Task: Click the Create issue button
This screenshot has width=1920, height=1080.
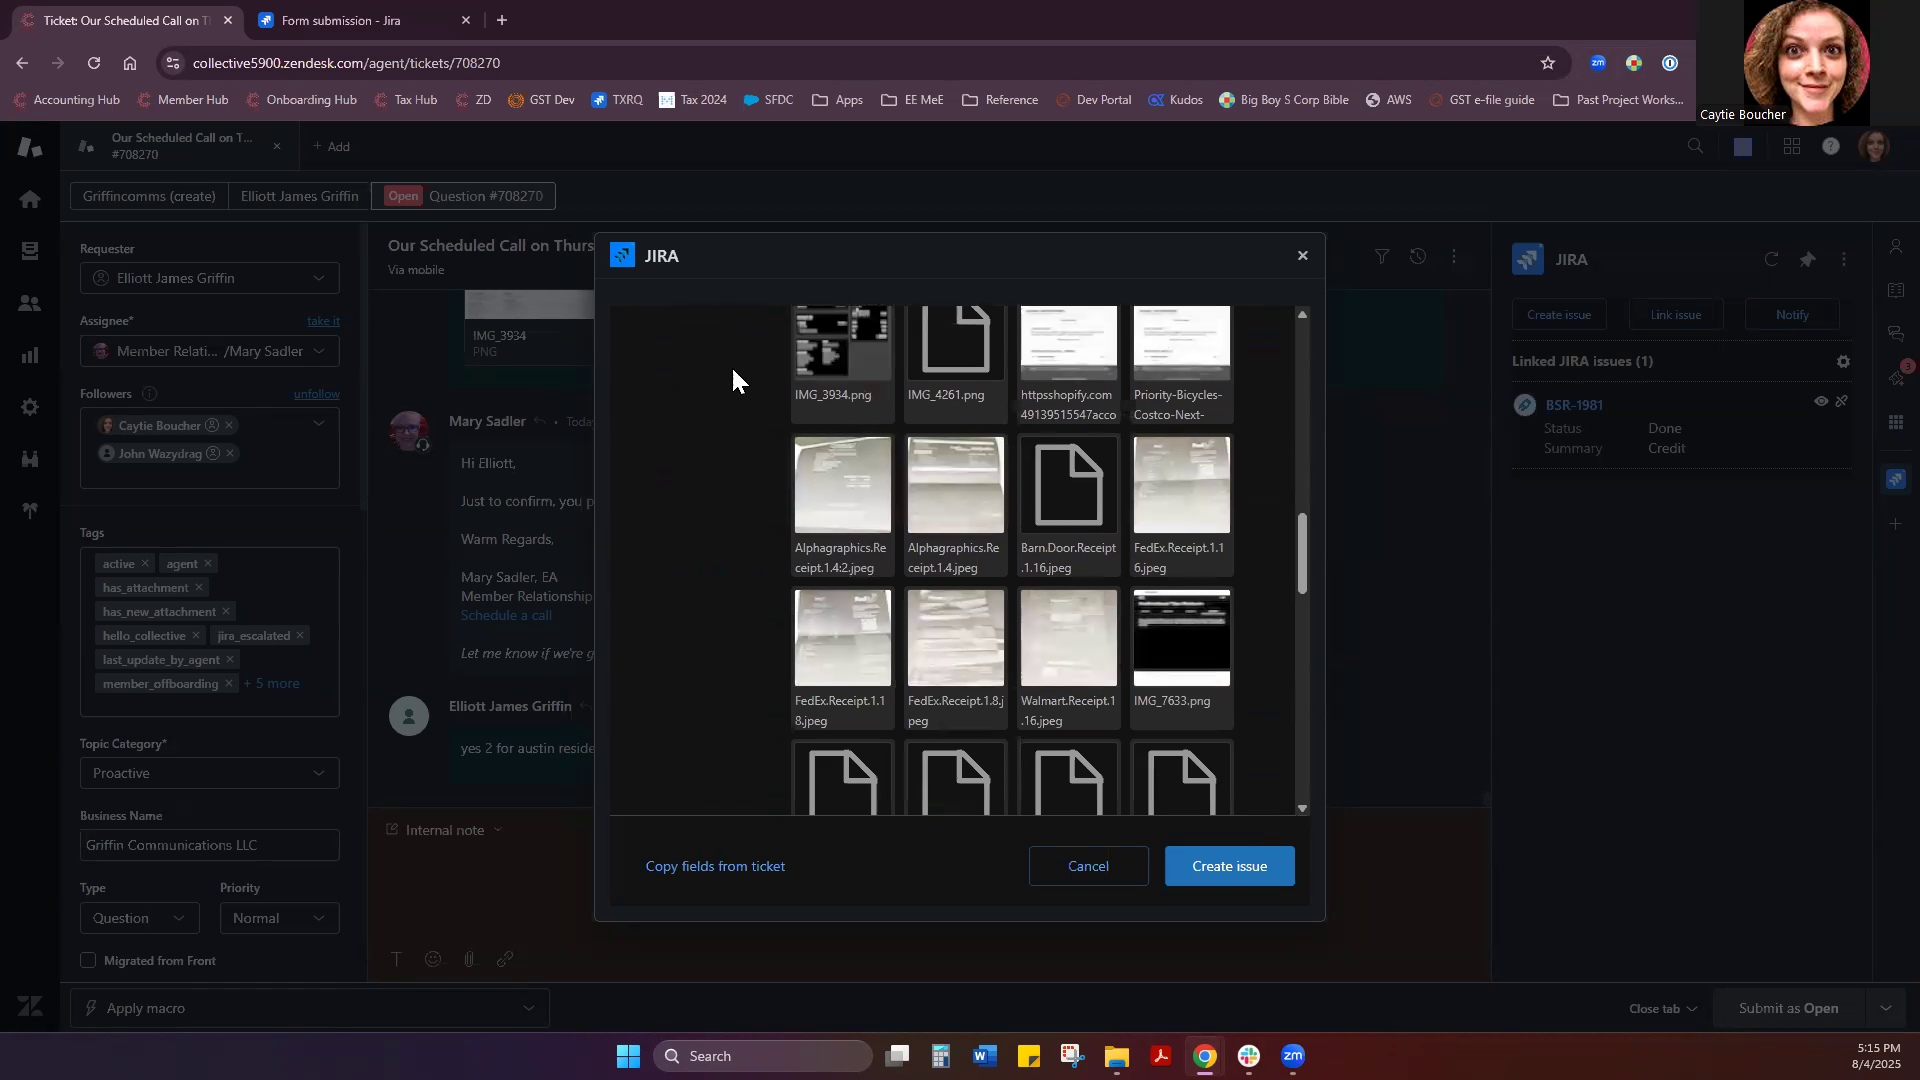Action: 1229,866
